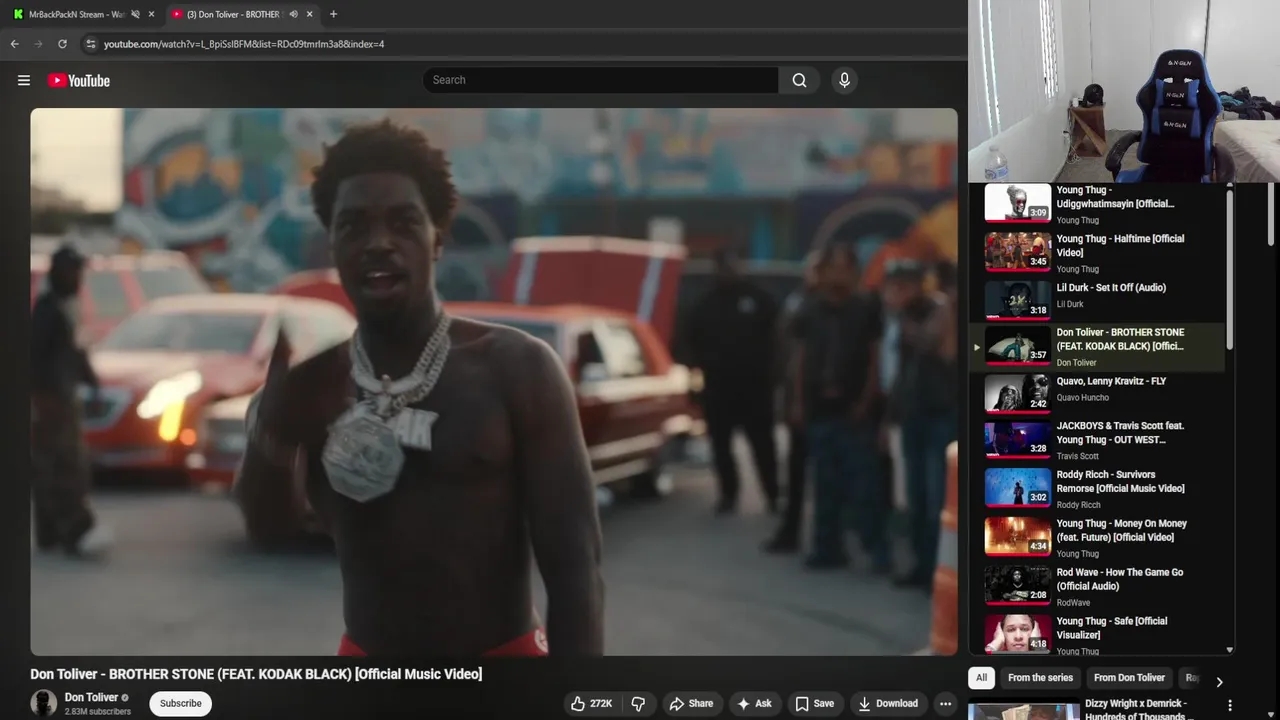
Task: Reload the page with the refresh icon
Action: (x=62, y=44)
